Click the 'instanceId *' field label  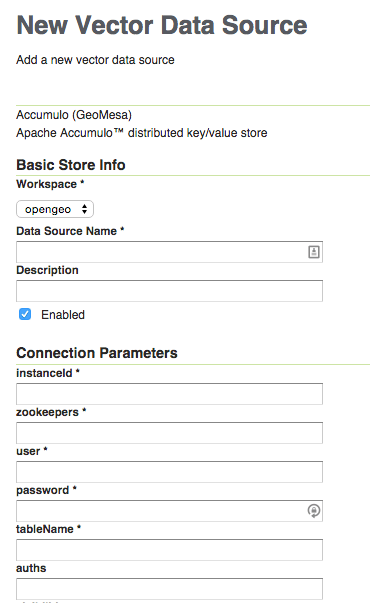[x=48, y=373]
